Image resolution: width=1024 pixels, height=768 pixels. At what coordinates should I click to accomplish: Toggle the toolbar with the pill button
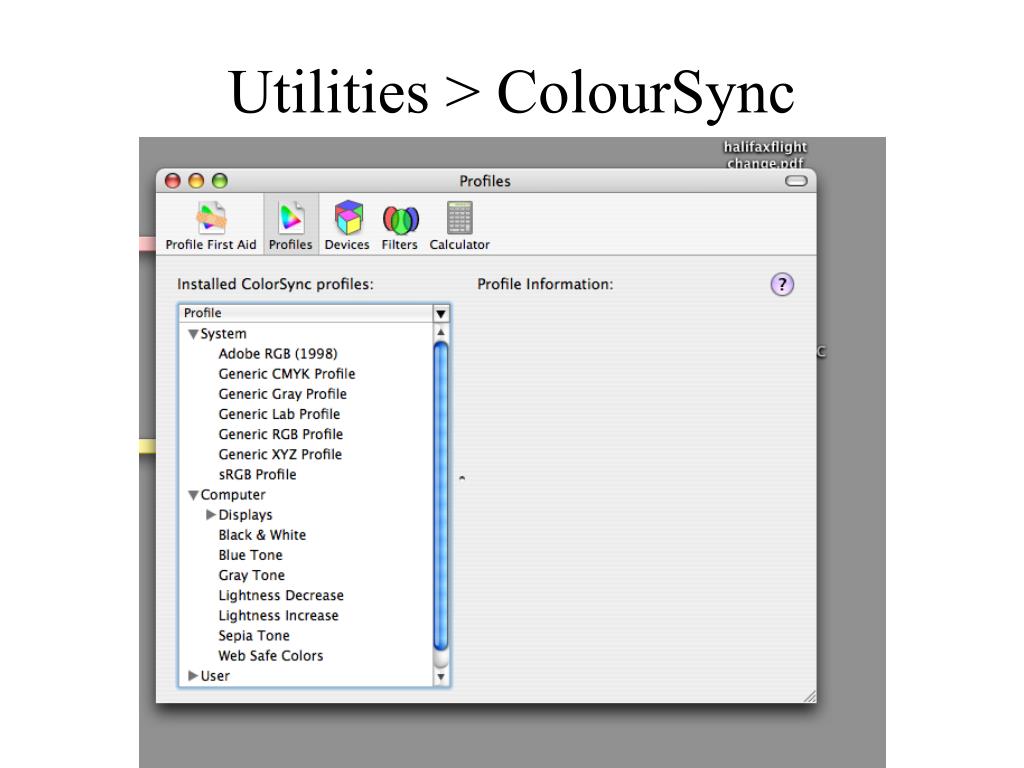point(795,181)
